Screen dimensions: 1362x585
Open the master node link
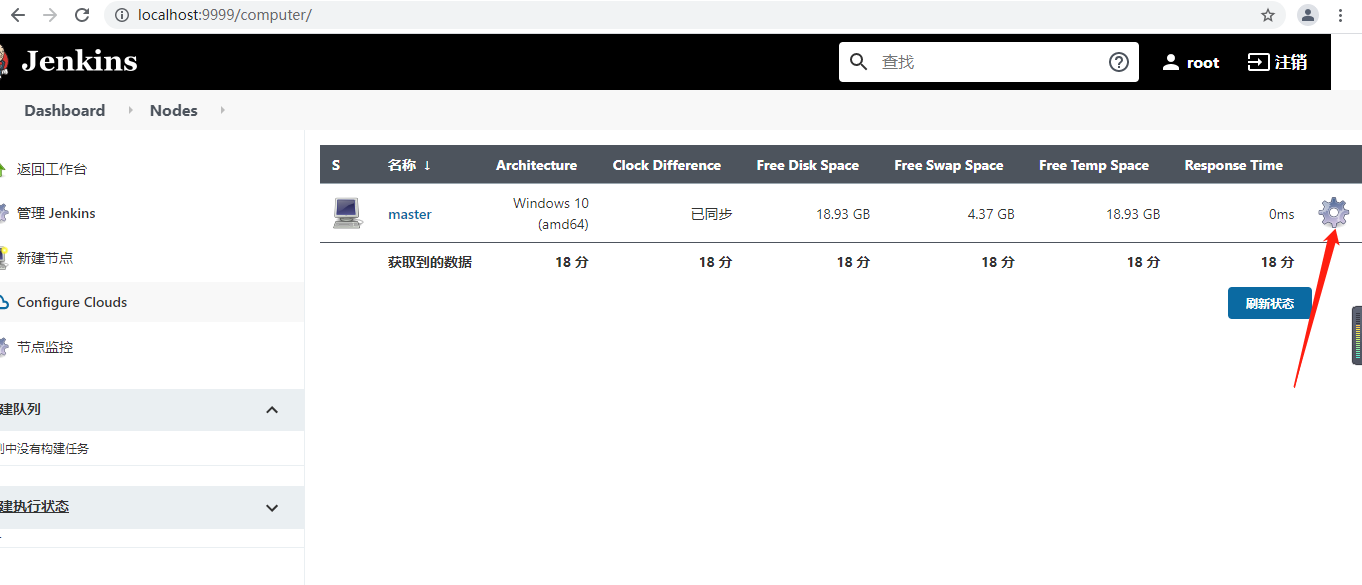(410, 214)
